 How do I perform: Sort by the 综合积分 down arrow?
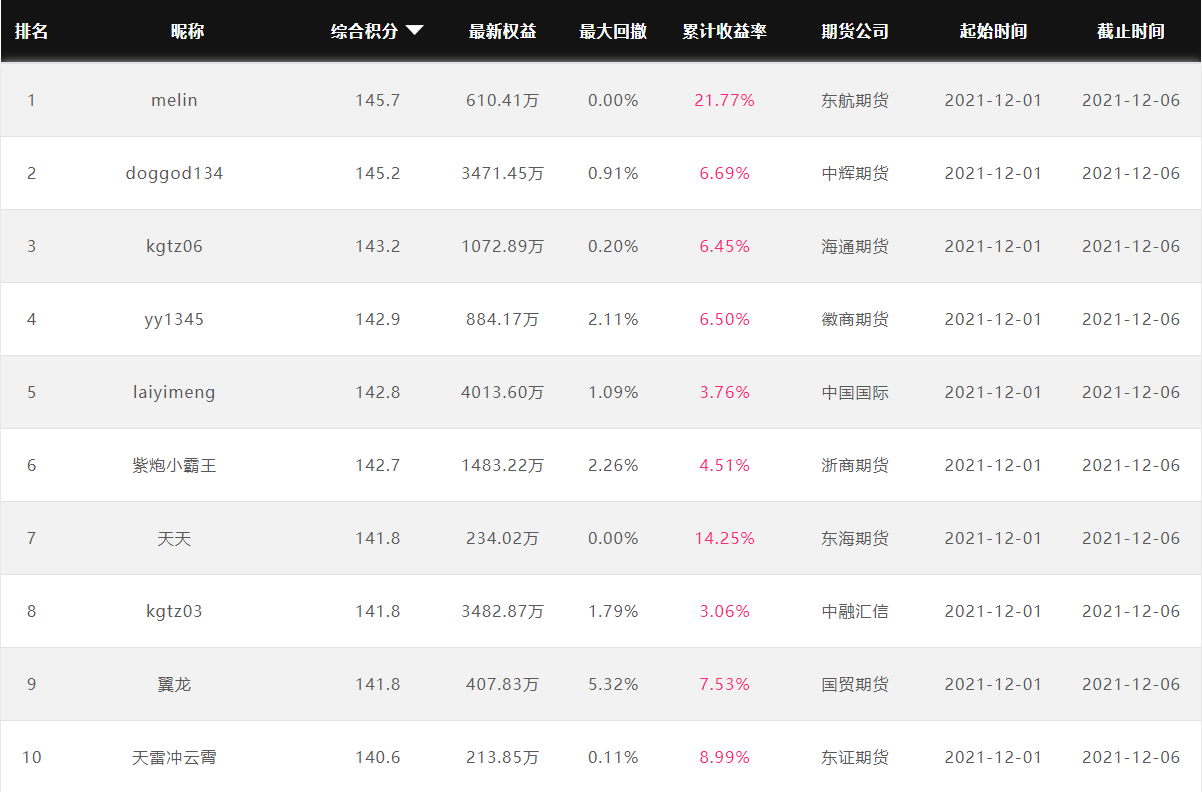click(x=414, y=31)
